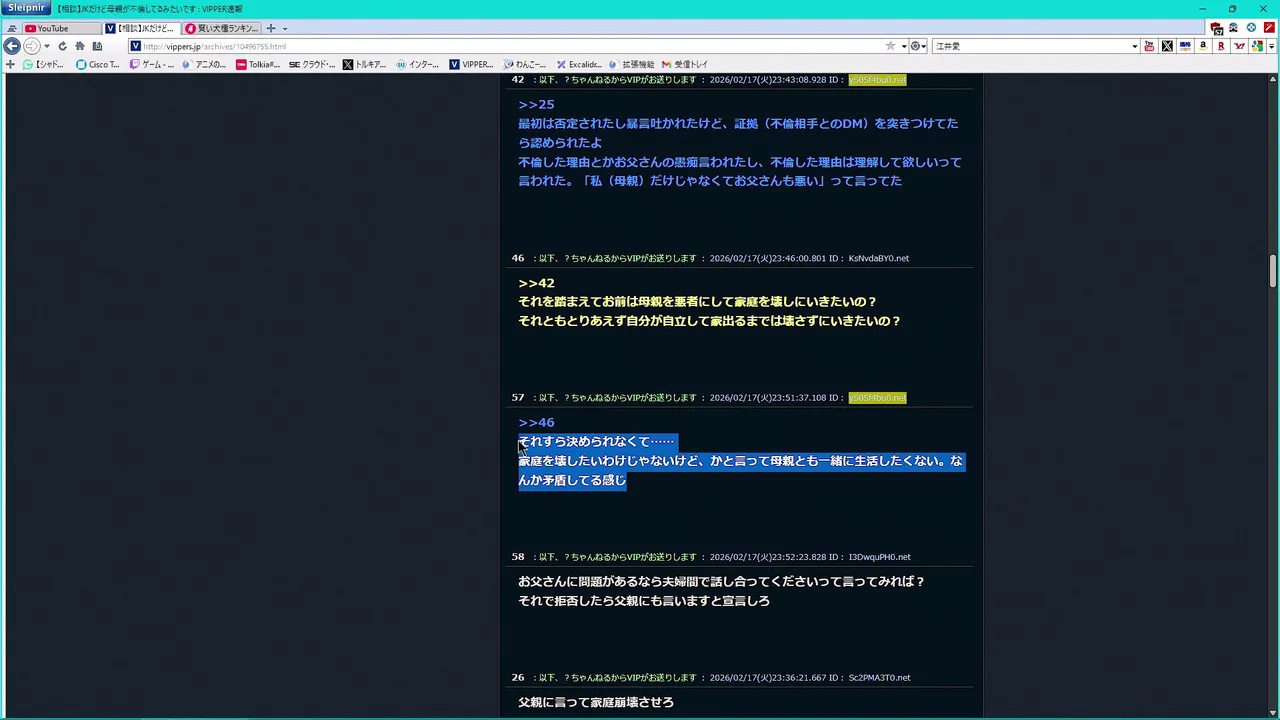Screen dimensions: 1280x720
Task: Open the extension icon with 57 badge
Action: (1216, 29)
